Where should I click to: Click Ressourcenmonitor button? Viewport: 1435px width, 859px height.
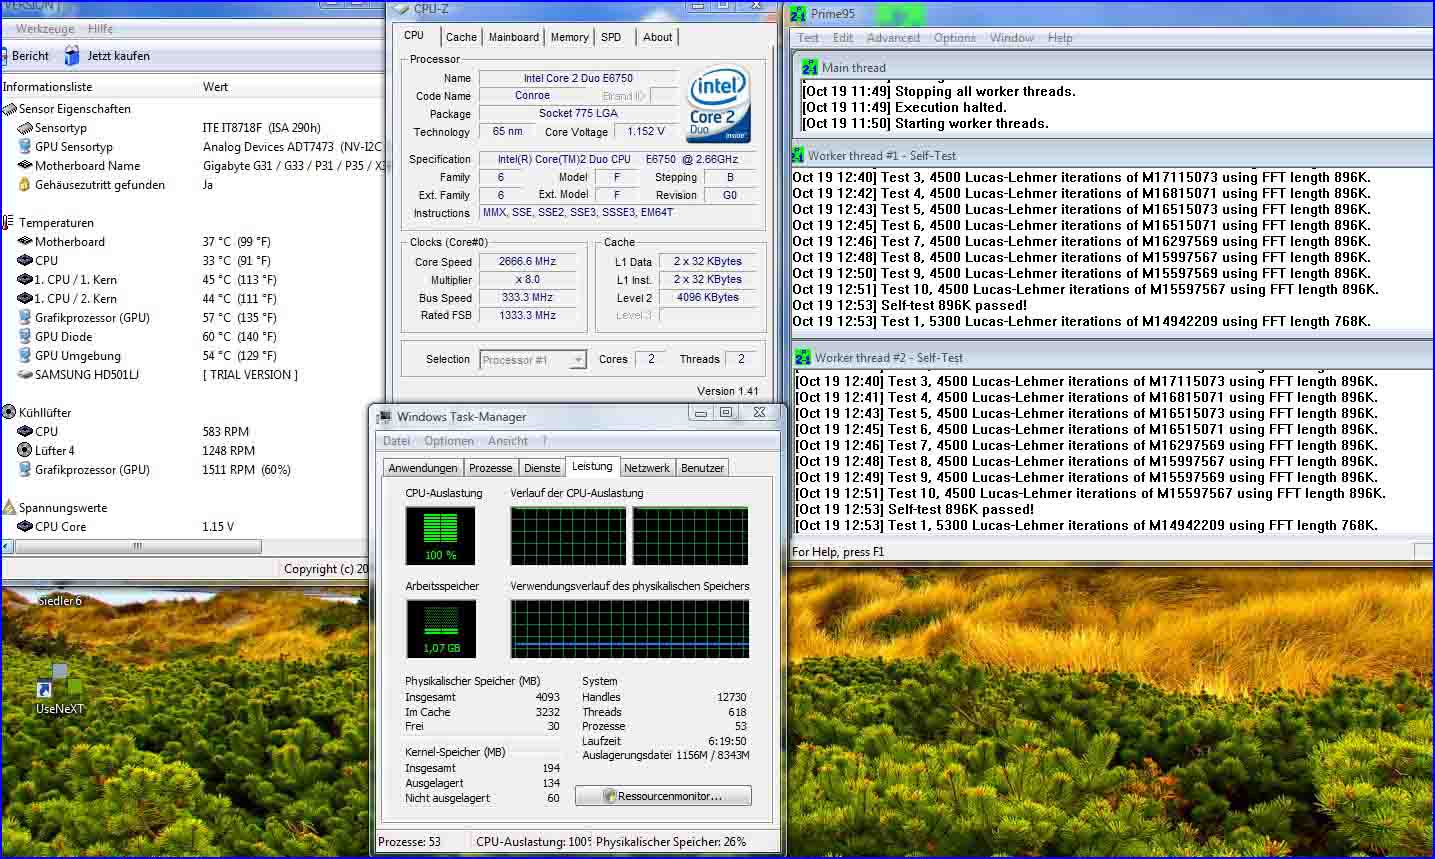[x=663, y=796]
